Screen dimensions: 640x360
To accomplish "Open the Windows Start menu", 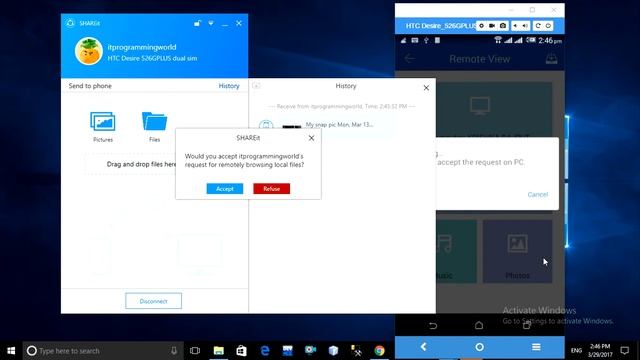I will pos(11,351).
